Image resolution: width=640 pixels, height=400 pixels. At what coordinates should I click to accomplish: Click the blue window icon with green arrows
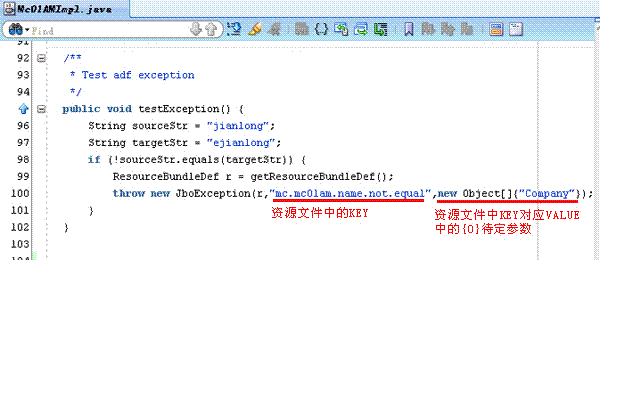[x=361, y=29]
